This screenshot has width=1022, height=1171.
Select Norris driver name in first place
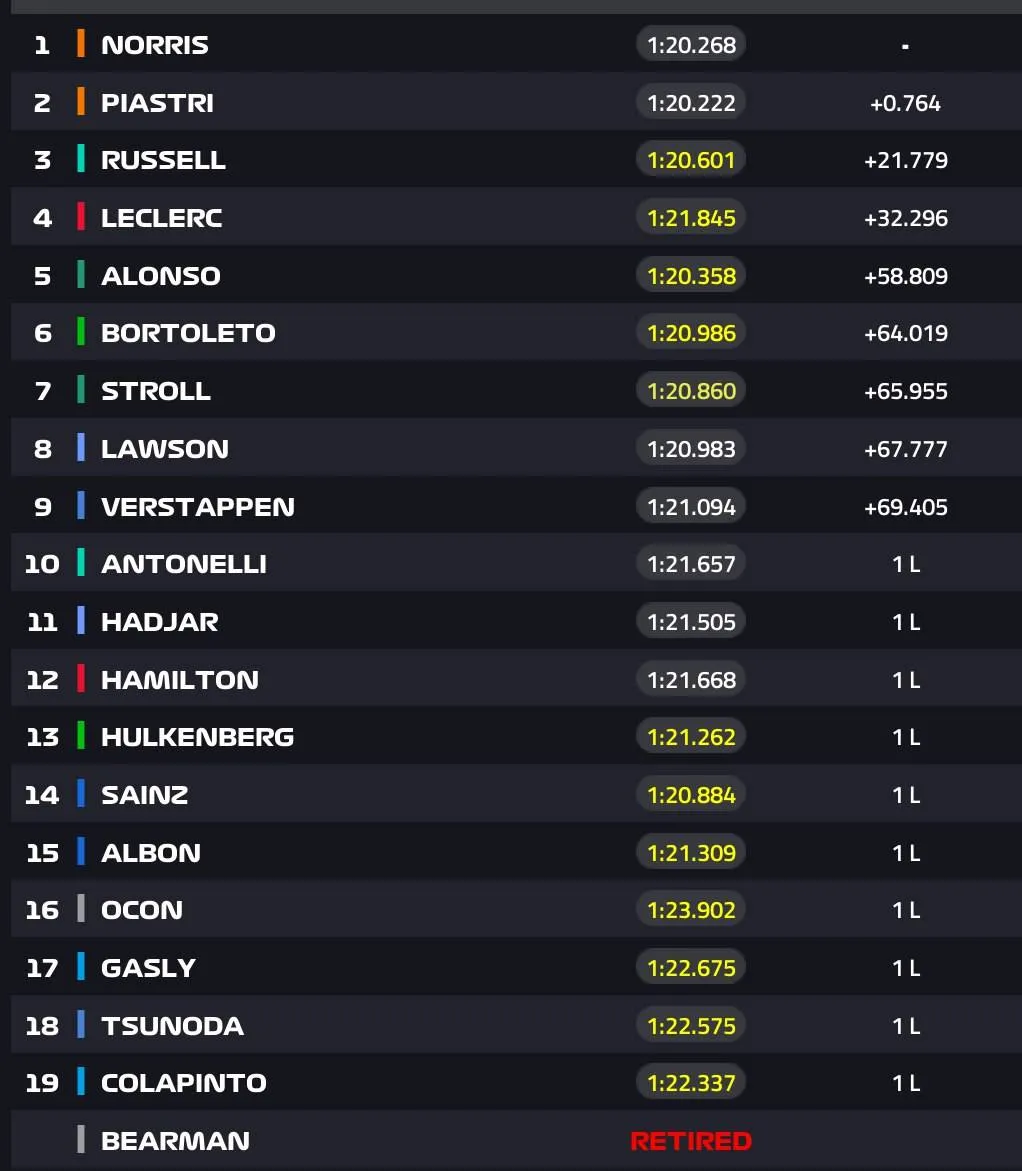tap(155, 45)
